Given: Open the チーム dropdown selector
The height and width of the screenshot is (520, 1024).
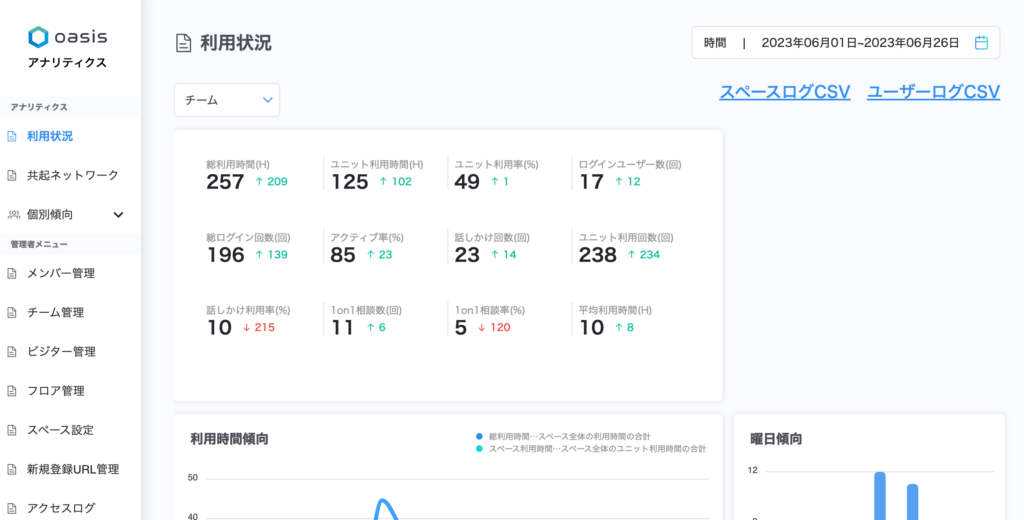Looking at the screenshot, I should pos(227,100).
